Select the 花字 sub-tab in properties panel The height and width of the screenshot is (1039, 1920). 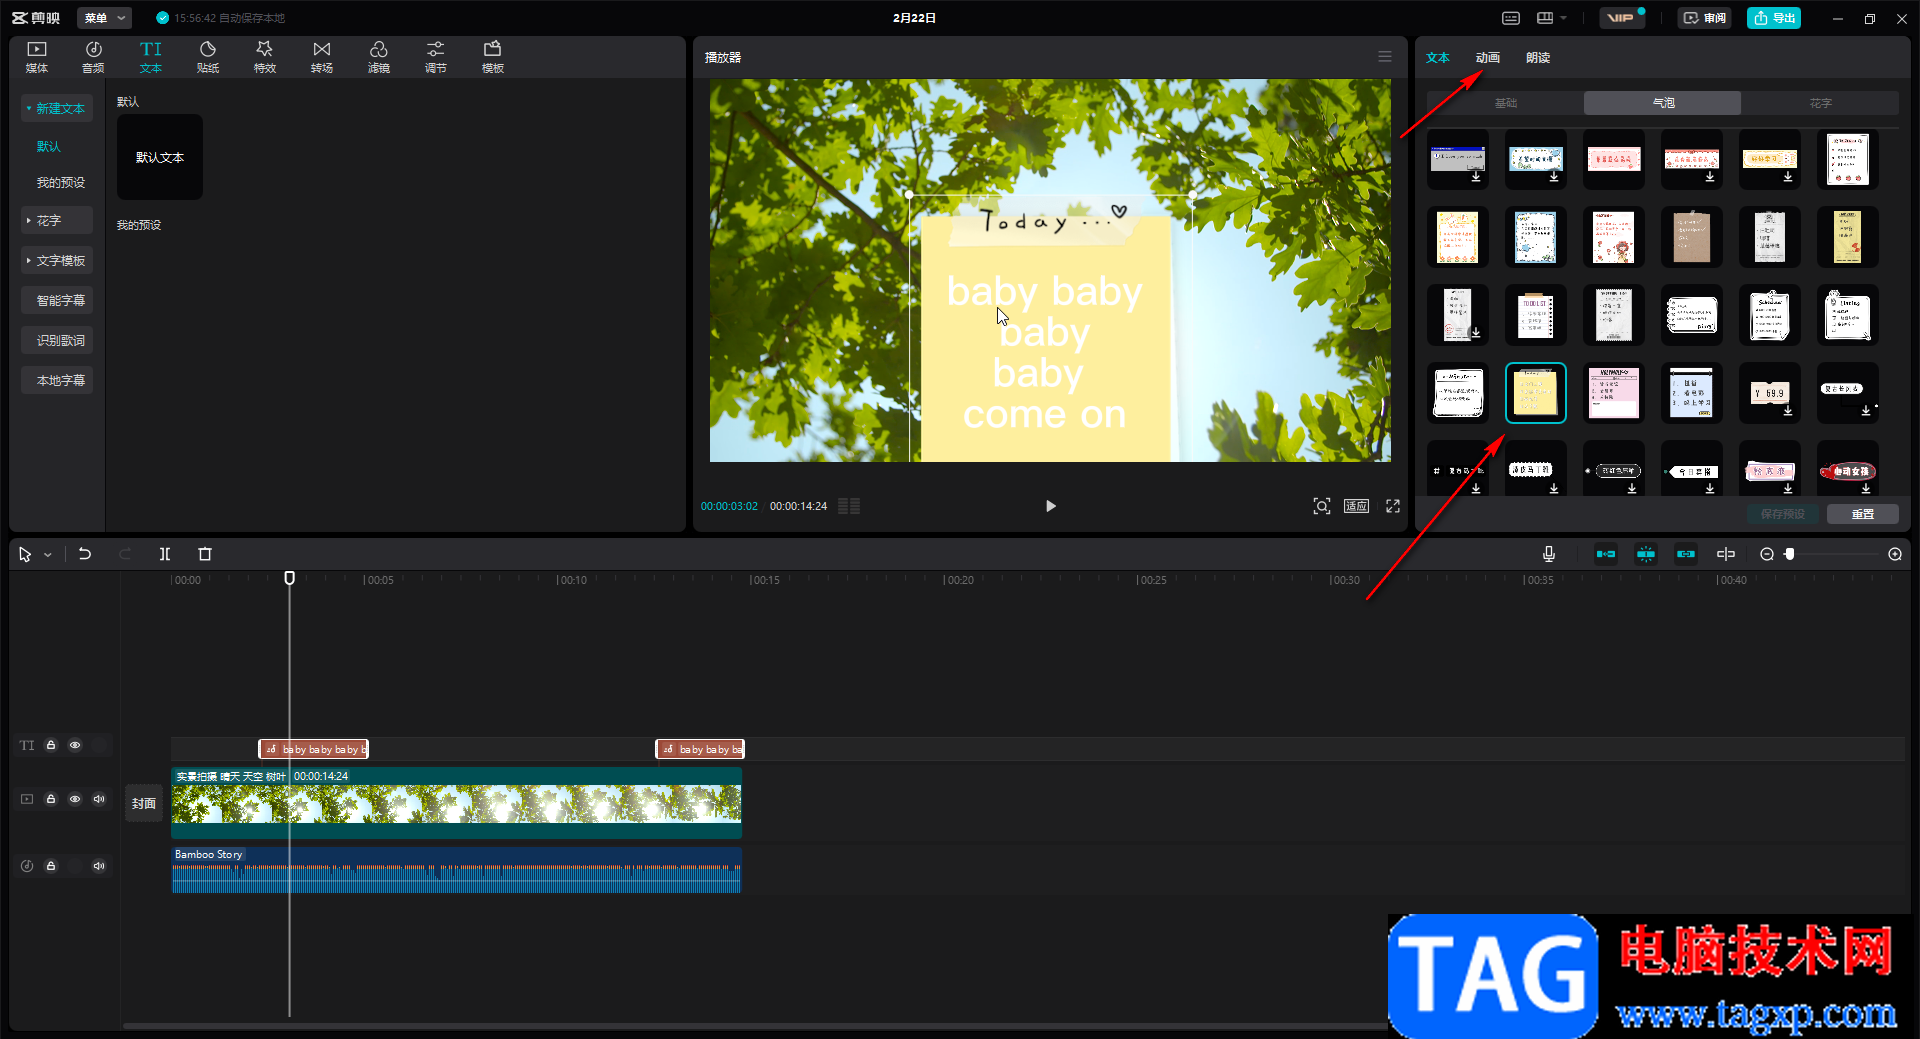pos(1820,103)
